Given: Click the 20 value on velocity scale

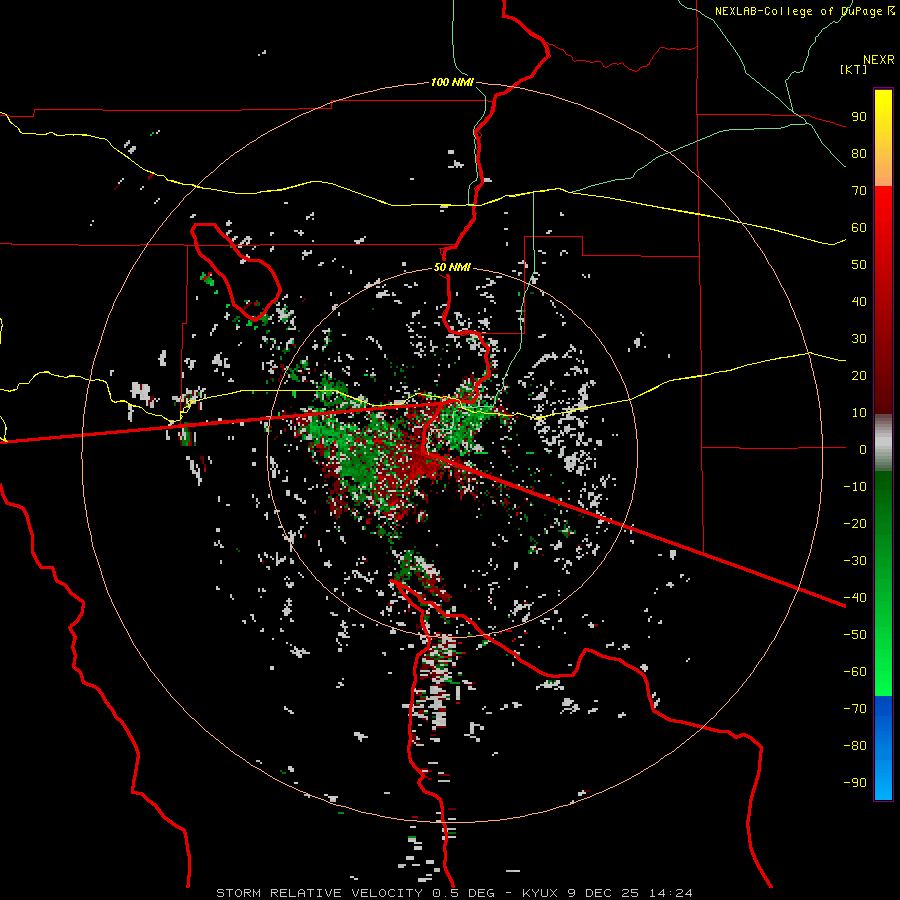Looking at the screenshot, I should pos(859,375).
